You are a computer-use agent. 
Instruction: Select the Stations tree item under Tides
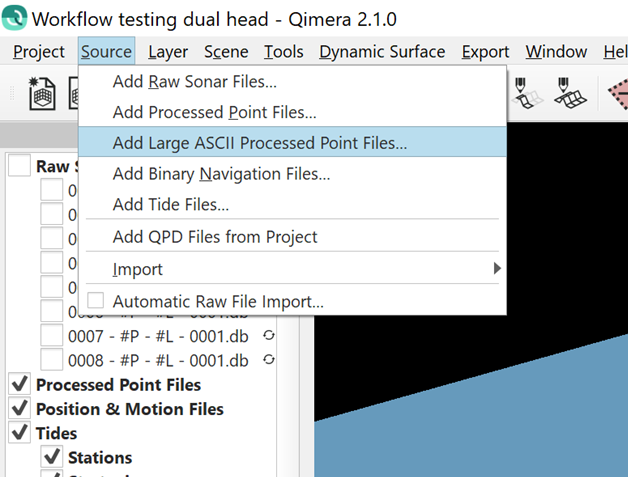100,458
